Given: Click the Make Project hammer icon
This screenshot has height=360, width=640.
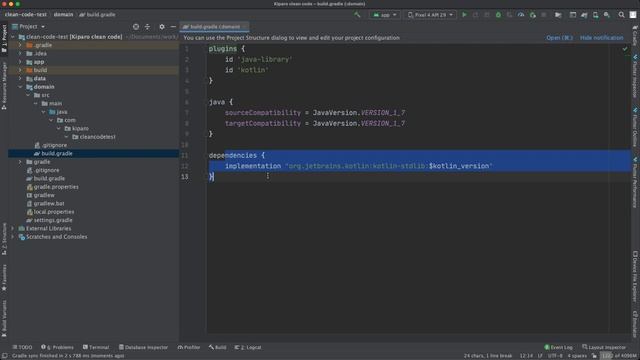Looking at the screenshot, I should click(357, 15).
